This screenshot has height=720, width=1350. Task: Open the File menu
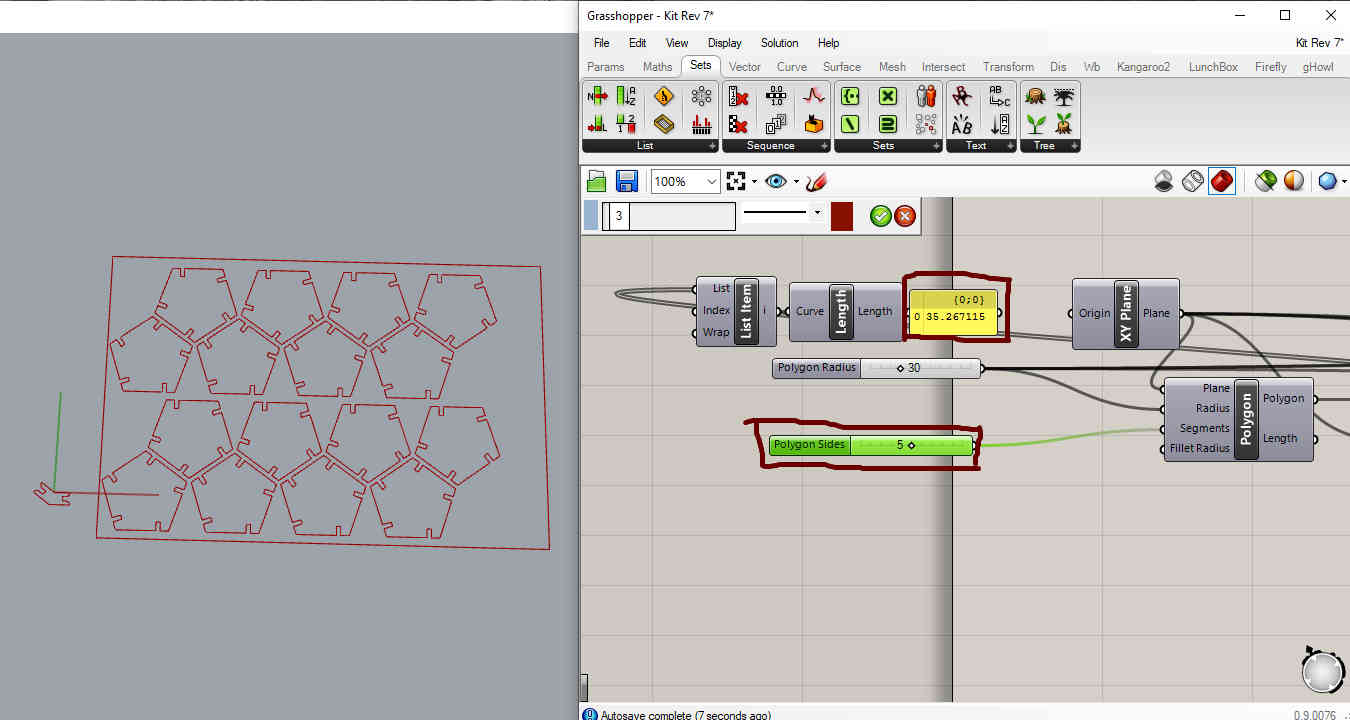point(601,43)
